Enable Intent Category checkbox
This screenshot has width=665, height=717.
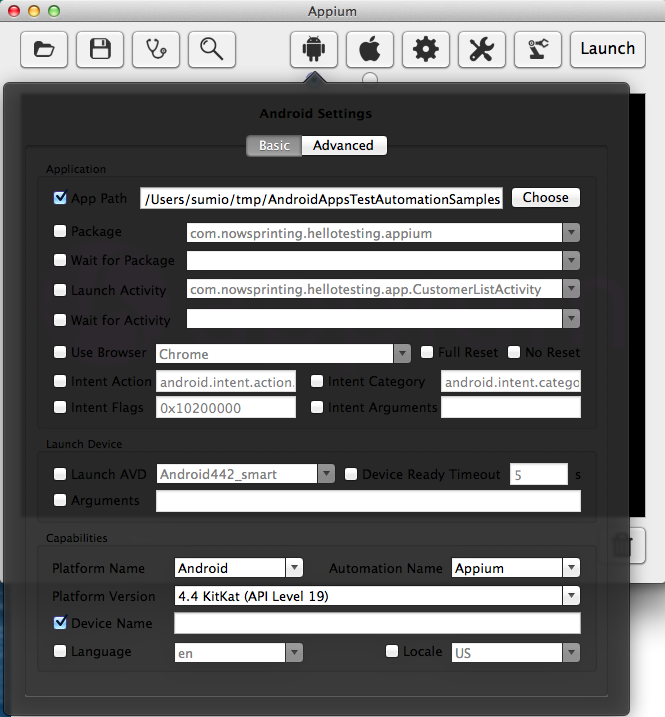click(x=317, y=381)
